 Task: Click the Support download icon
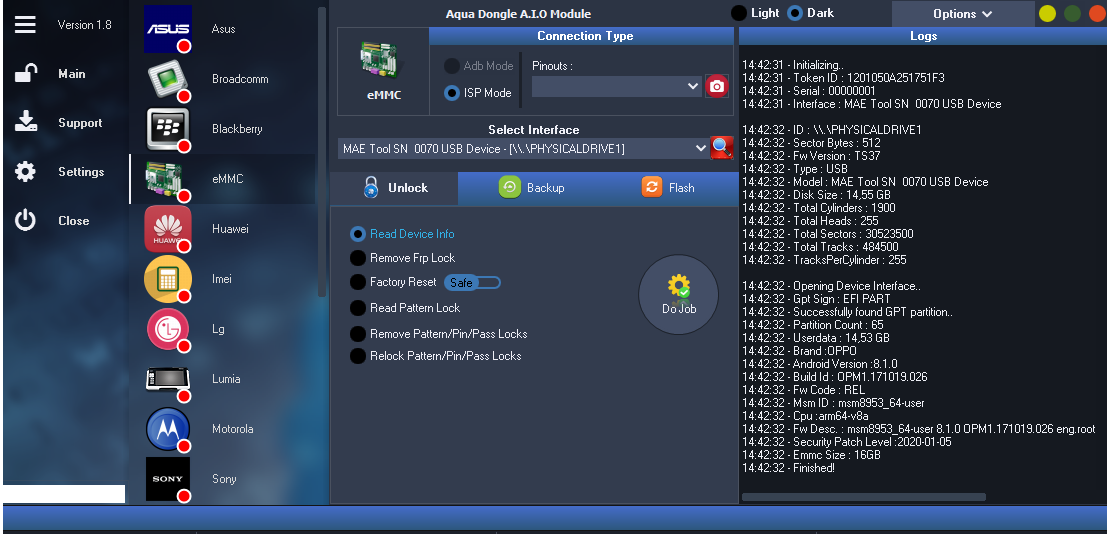coord(25,122)
